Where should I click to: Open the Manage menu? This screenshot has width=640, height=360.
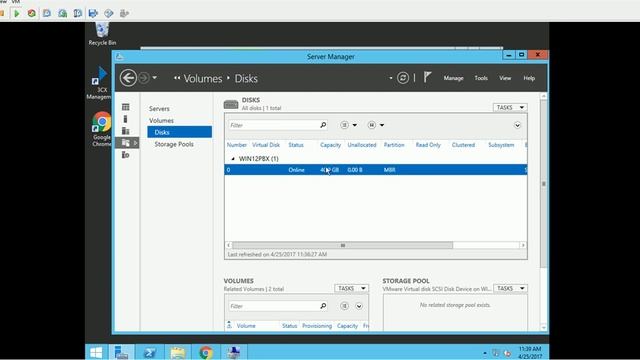click(x=453, y=78)
